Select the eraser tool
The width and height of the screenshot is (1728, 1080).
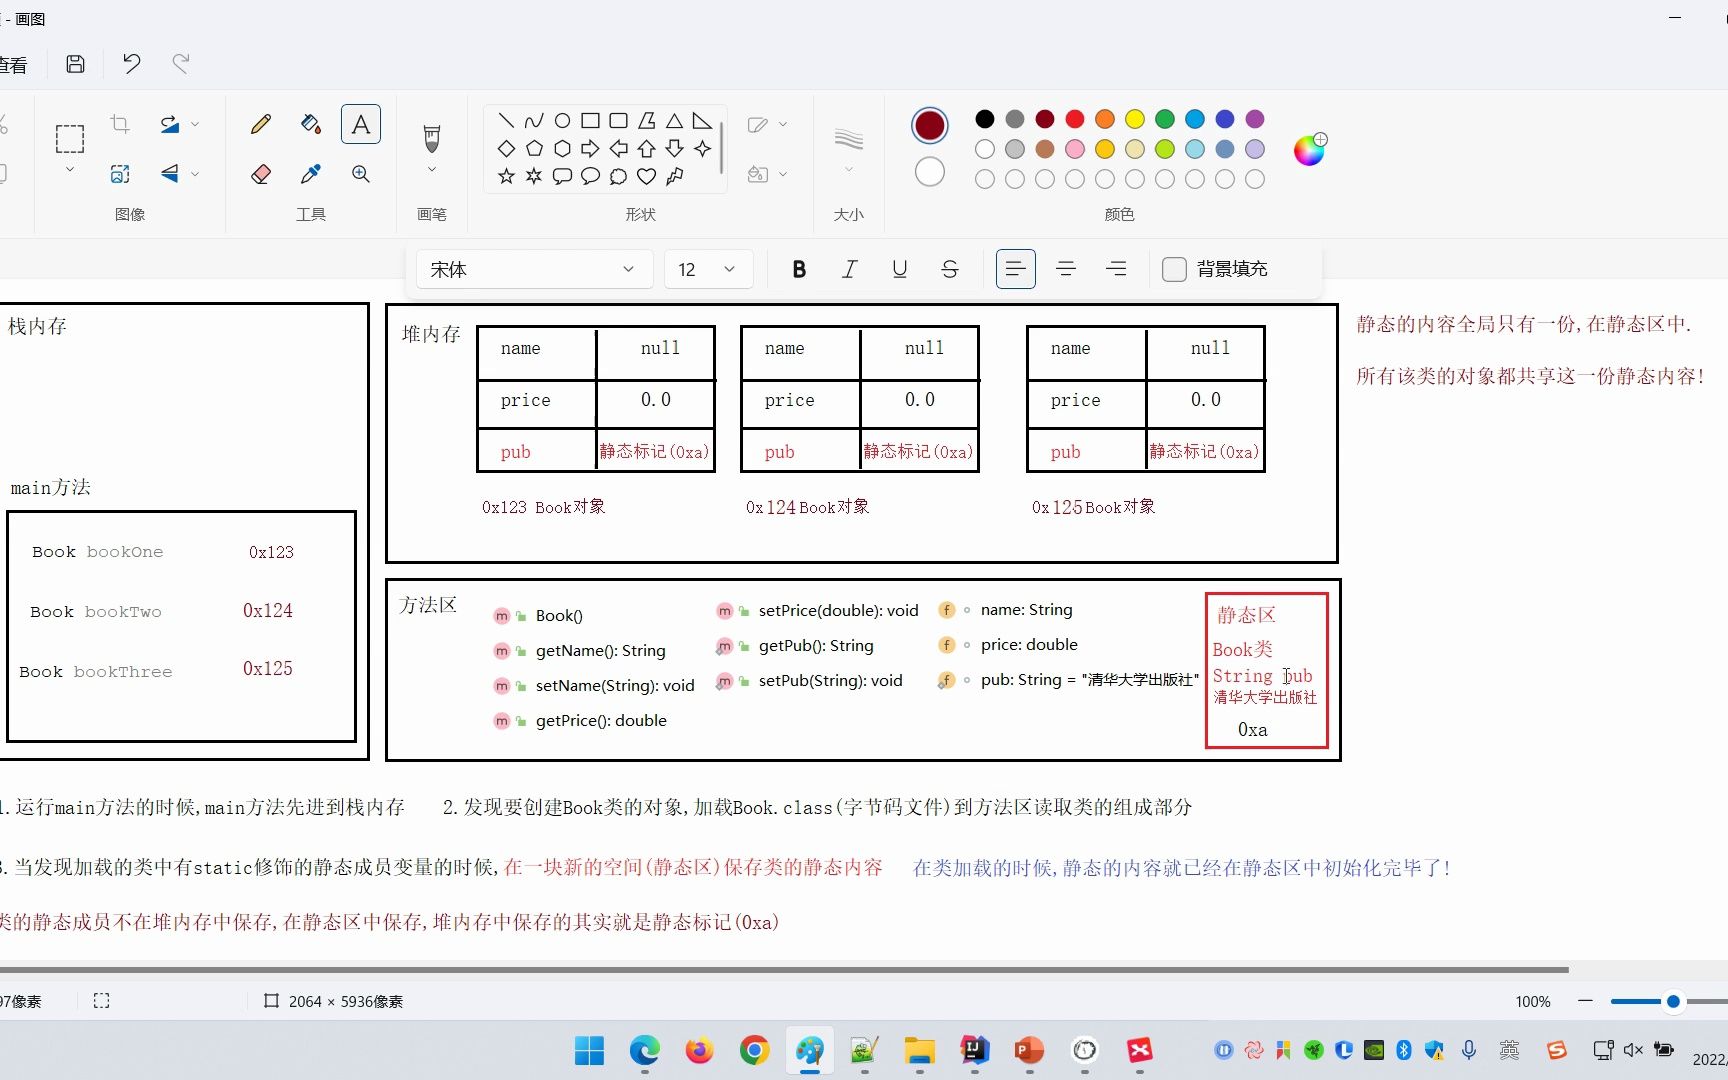[x=261, y=174]
